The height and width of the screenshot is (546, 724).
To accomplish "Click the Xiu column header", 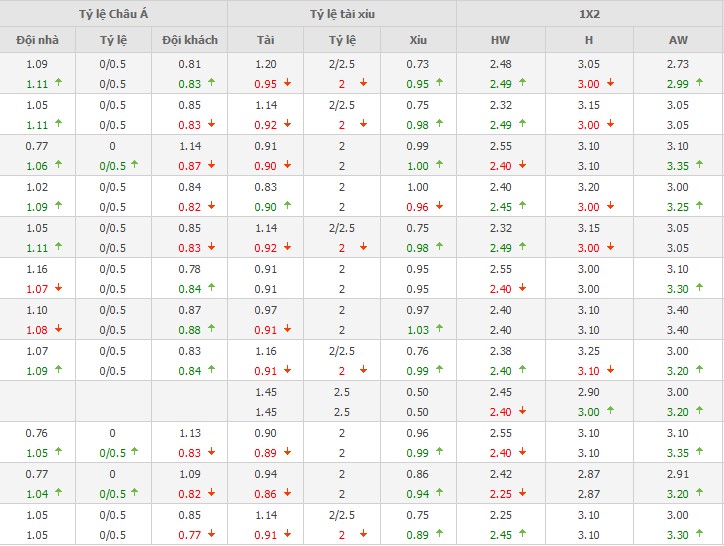I will pyautogui.click(x=418, y=40).
